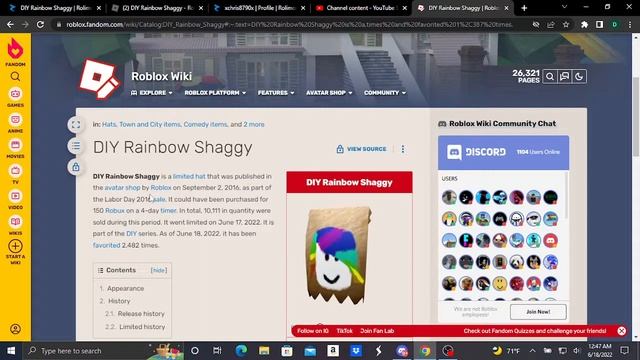Open tab search dropdown arrow
This screenshot has width=640, height=360.
(x=564, y=7)
